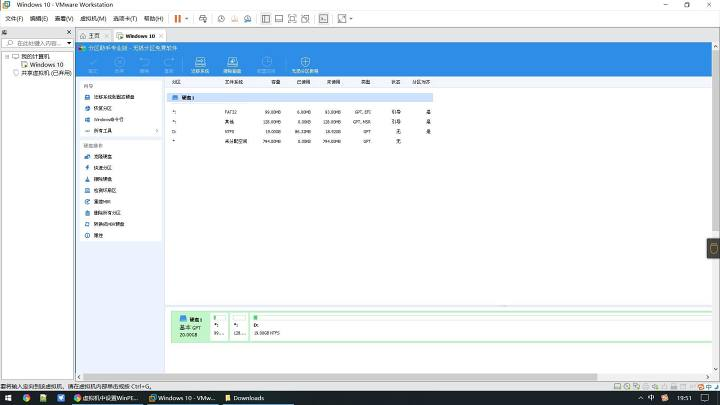720x405 pixels.
Task: Open the 选项卡(T) menu
Action: (125, 19)
